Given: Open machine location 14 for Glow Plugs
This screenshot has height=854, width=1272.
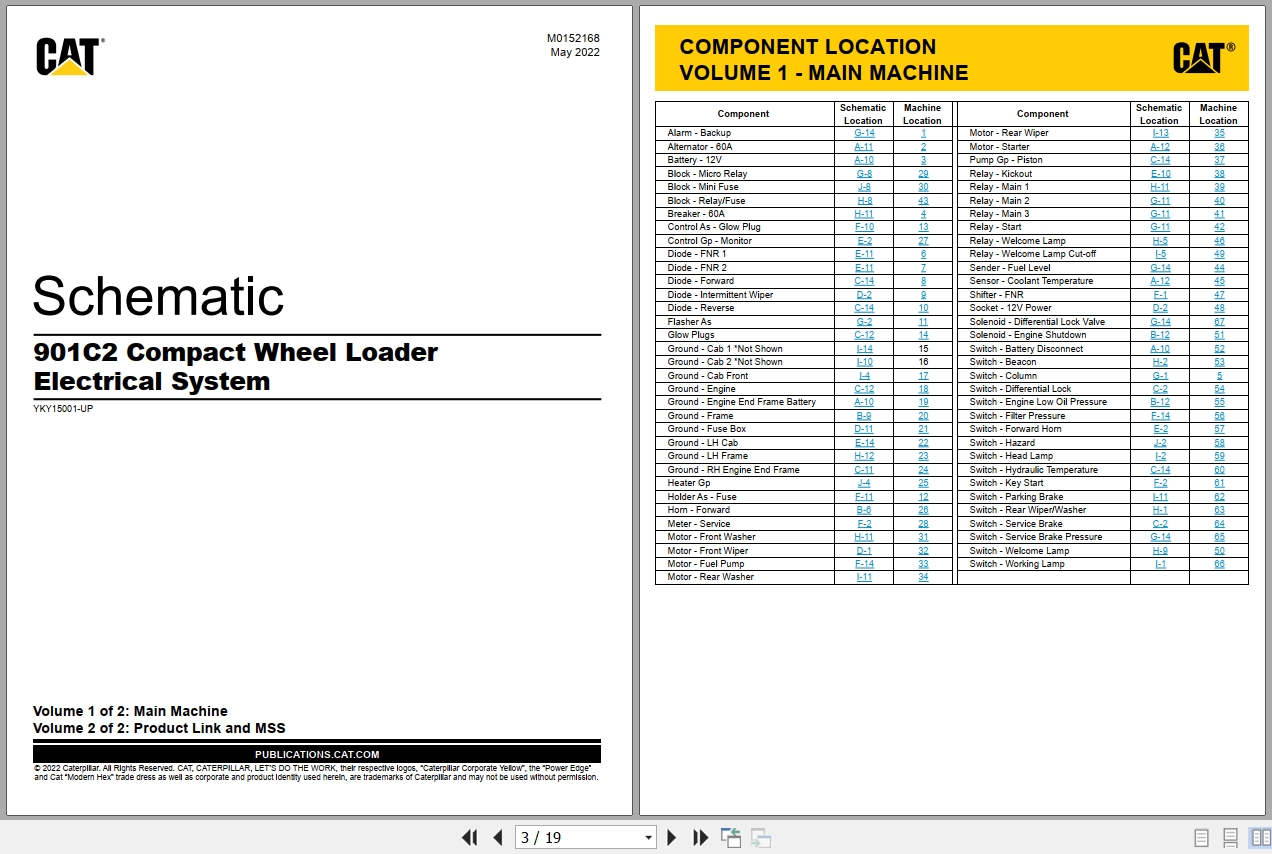Looking at the screenshot, I should [x=923, y=335].
